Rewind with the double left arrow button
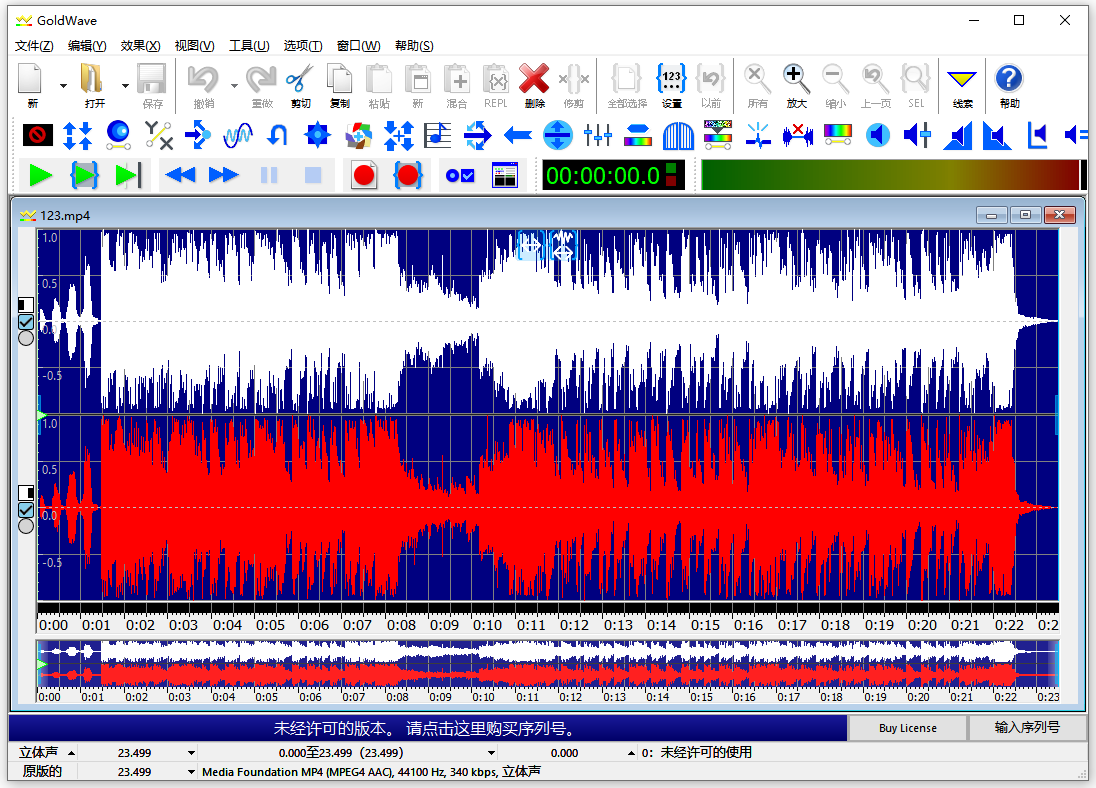Screen dimensions: 1096x788 tap(180, 175)
